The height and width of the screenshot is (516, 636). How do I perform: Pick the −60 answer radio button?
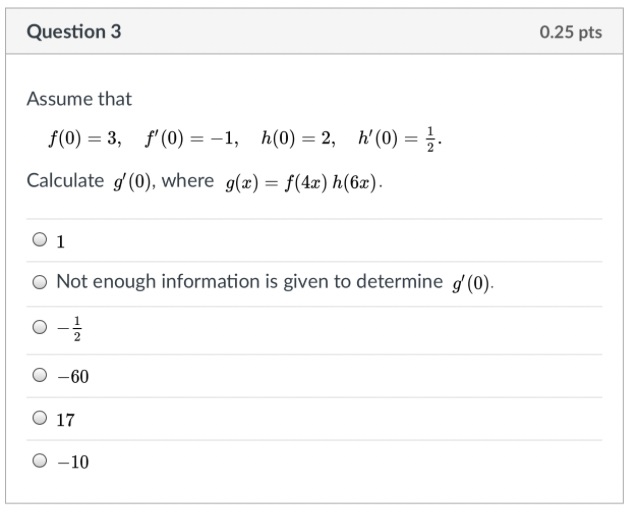tap(39, 376)
